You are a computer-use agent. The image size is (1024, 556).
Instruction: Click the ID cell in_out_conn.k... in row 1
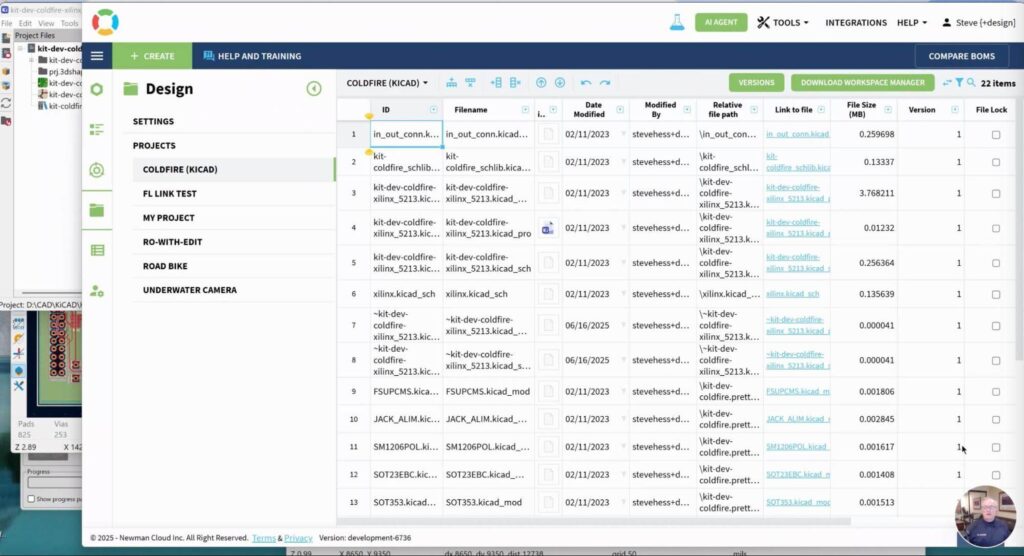coord(406,134)
